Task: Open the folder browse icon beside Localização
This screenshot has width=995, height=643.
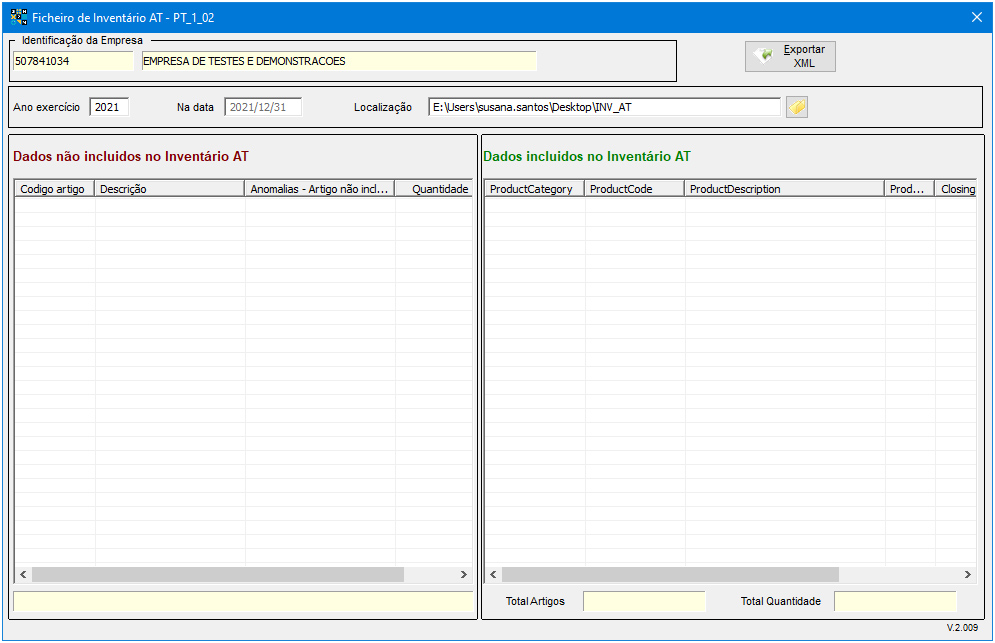Action: point(796,107)
